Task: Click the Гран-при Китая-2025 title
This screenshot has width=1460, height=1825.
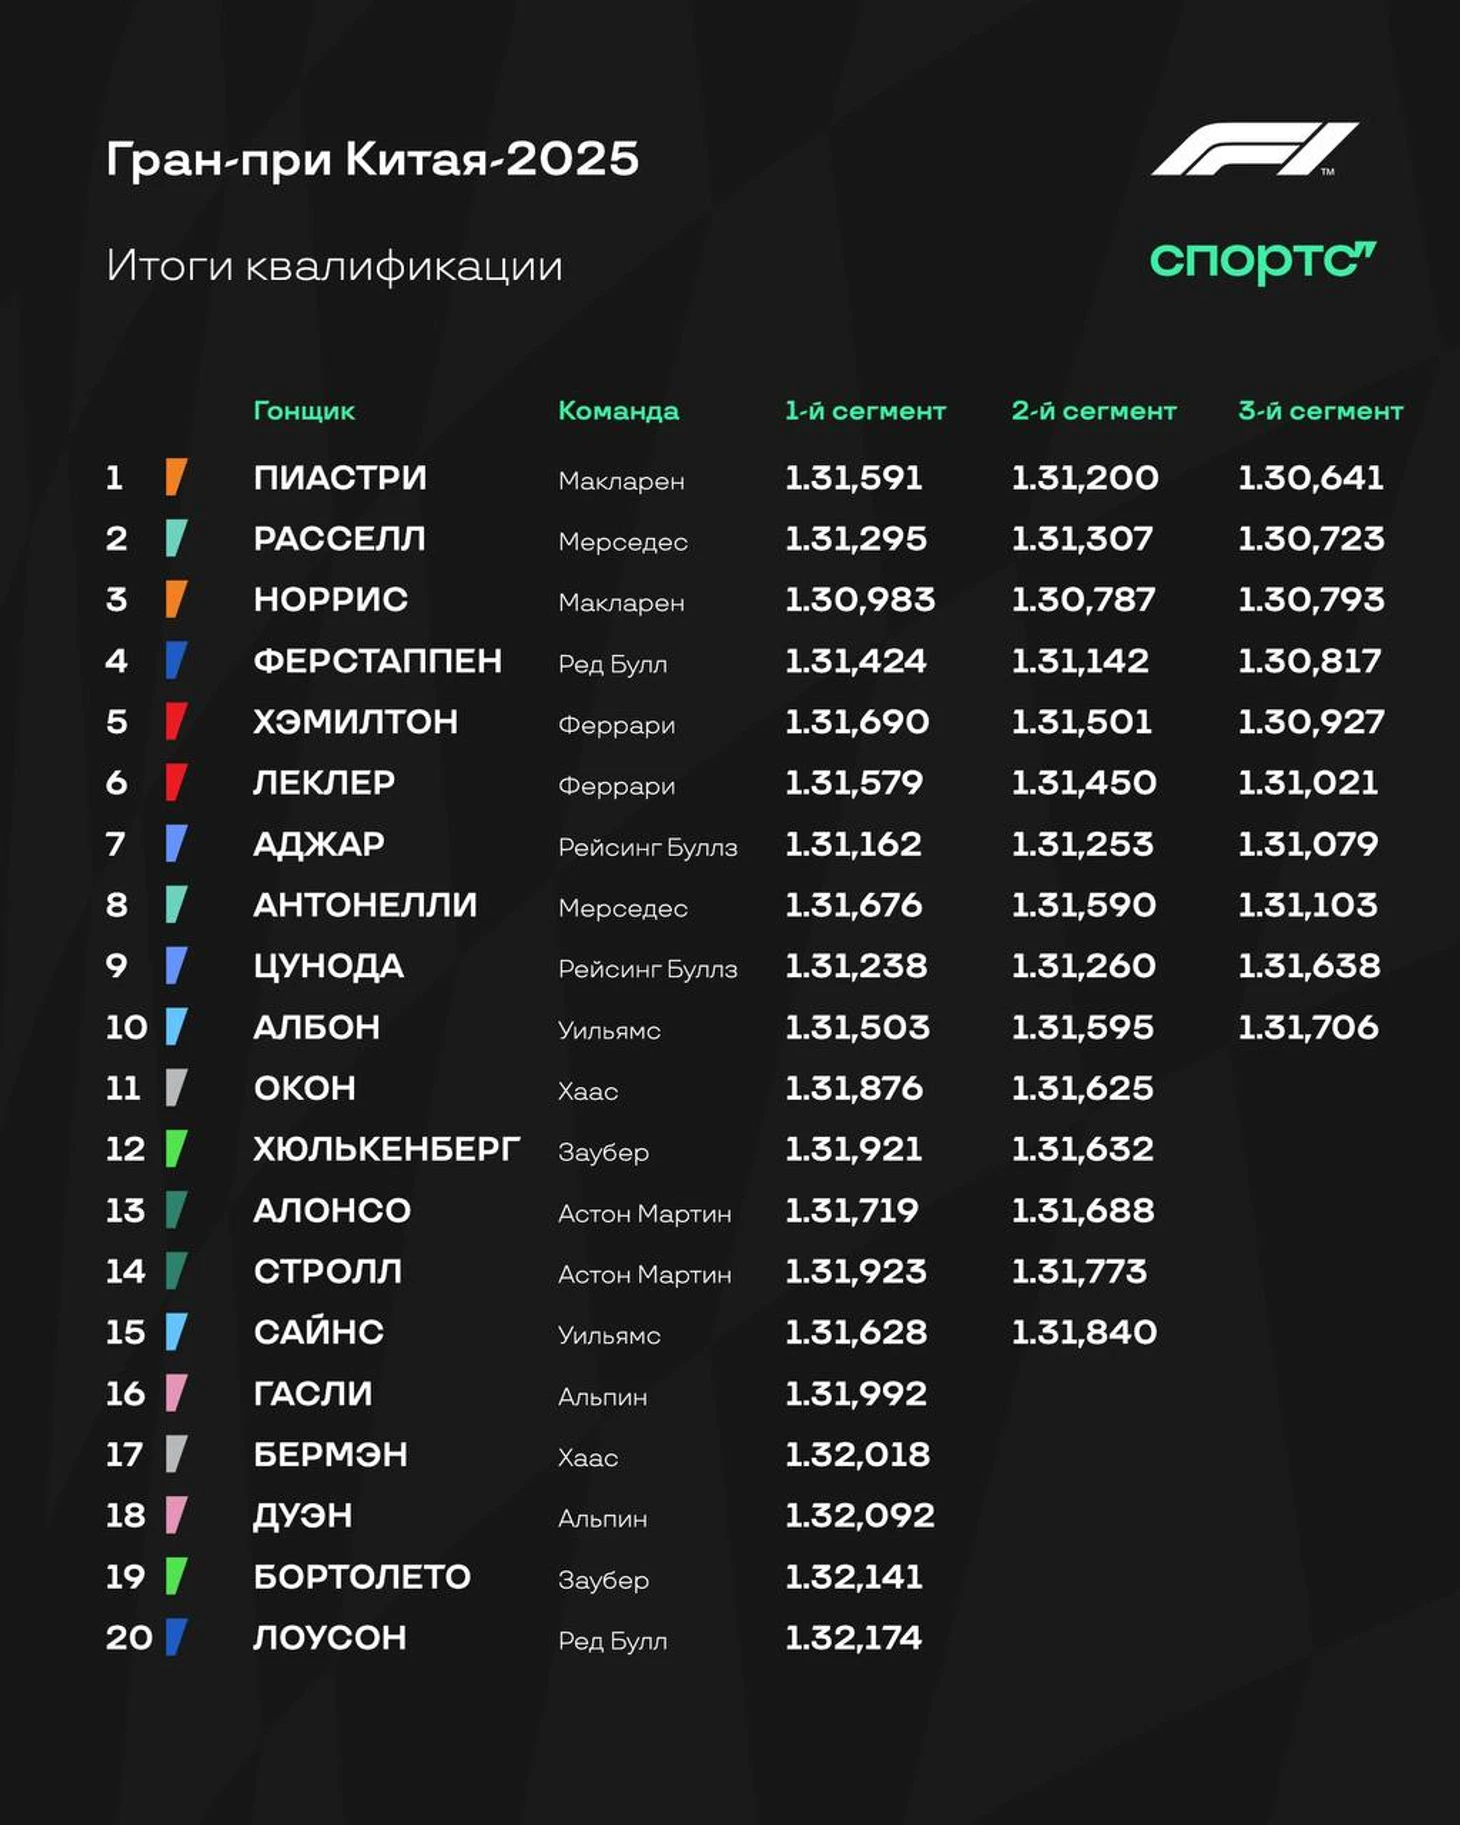Action: pos(372,159)
